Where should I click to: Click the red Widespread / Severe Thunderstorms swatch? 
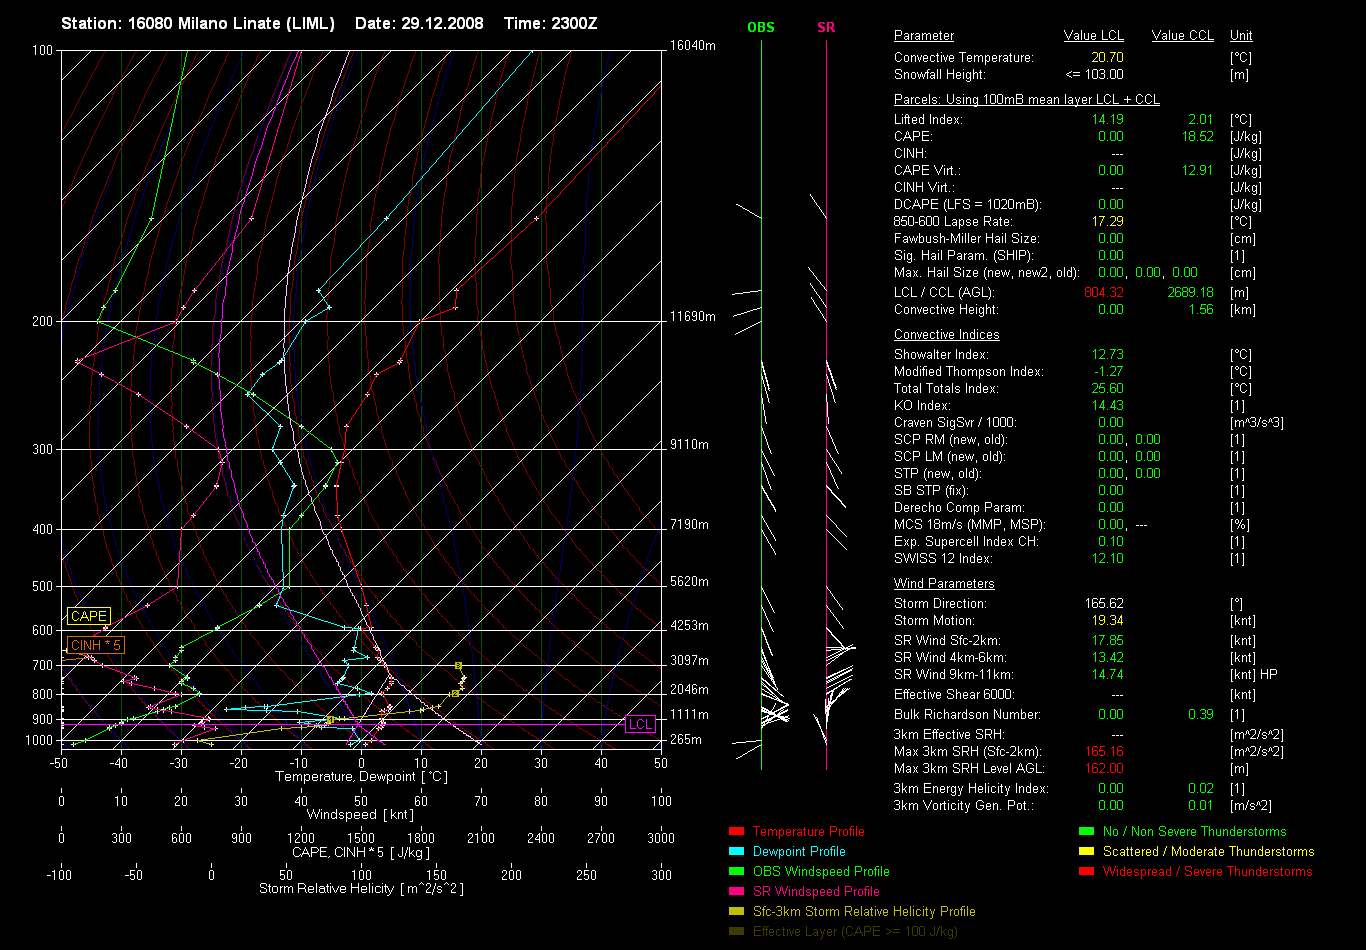coord(1086,872)
